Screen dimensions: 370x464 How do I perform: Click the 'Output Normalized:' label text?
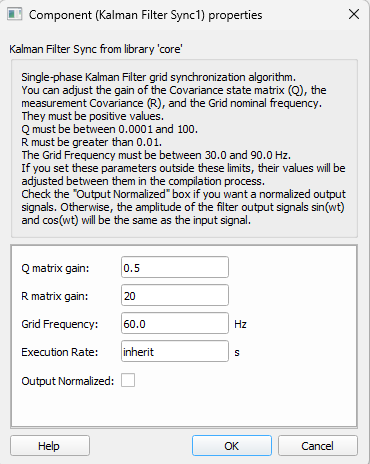(68, 381)
